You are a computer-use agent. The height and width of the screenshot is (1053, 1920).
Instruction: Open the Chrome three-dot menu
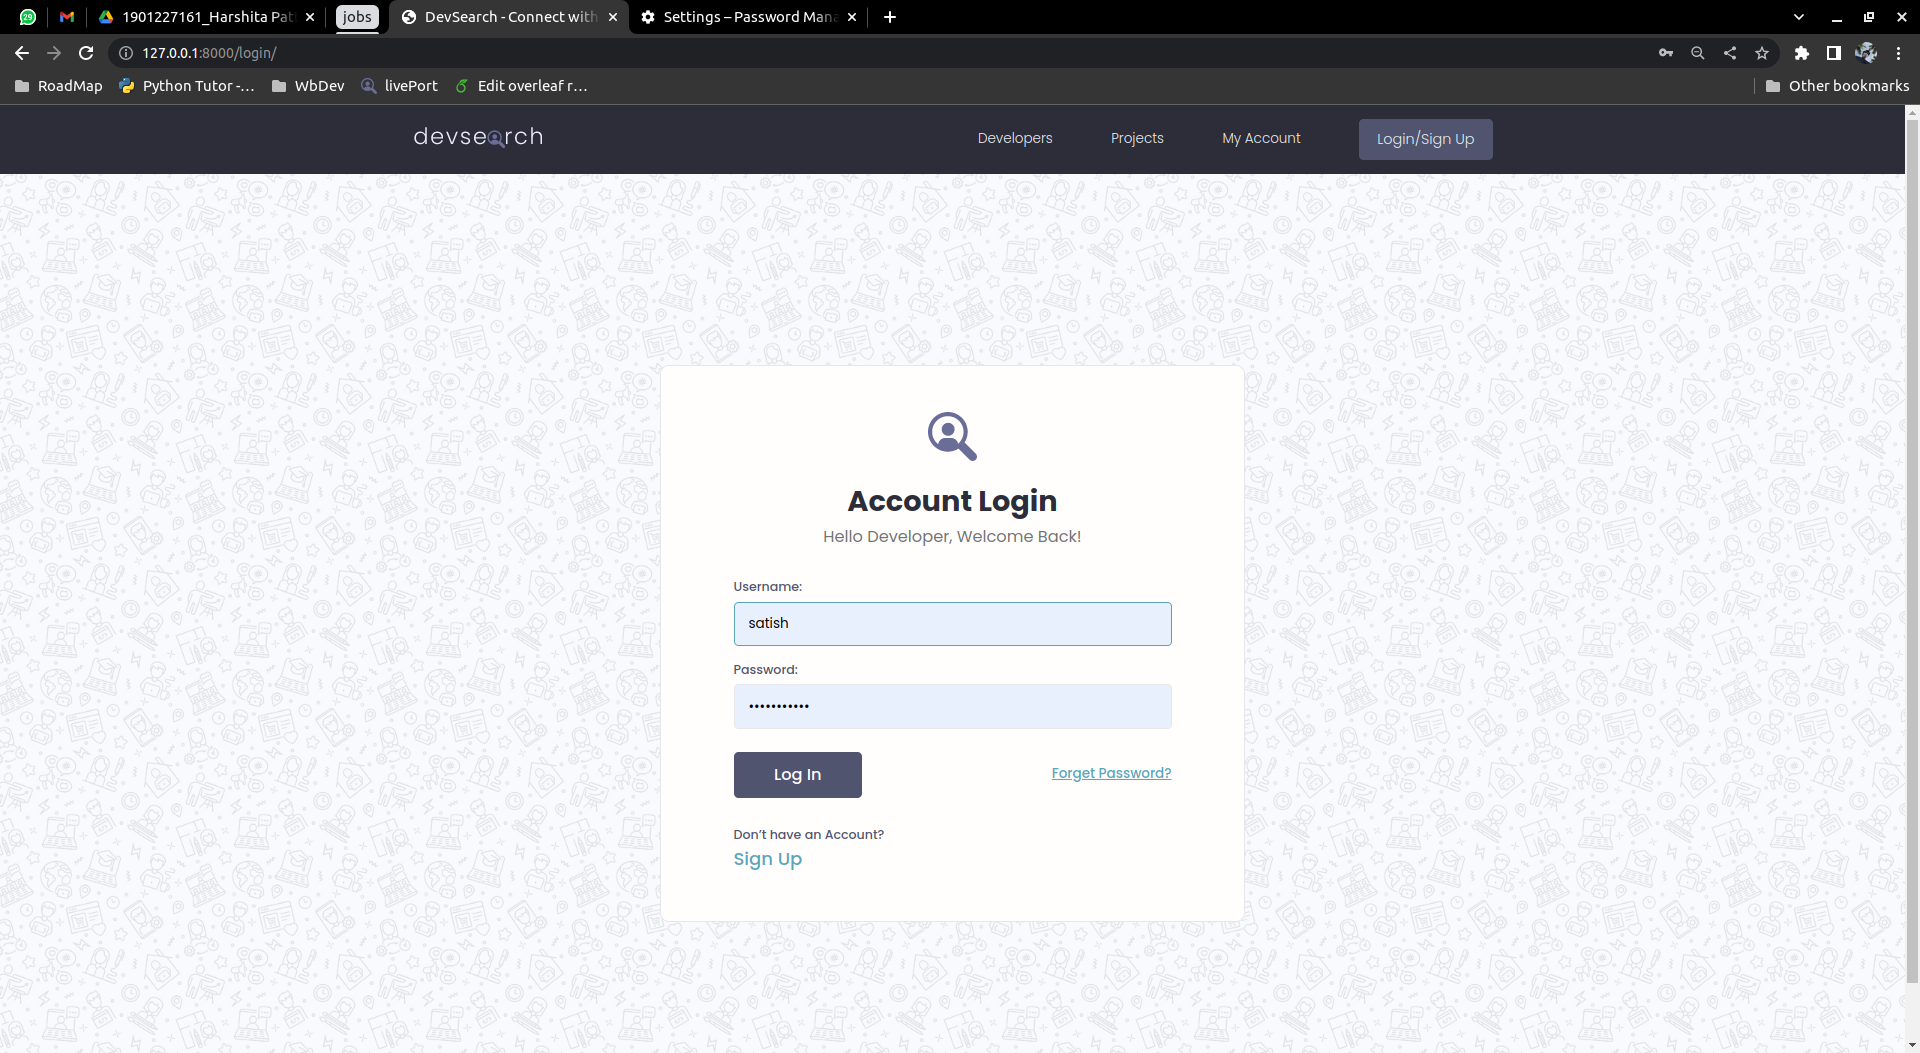point(1899,53)
